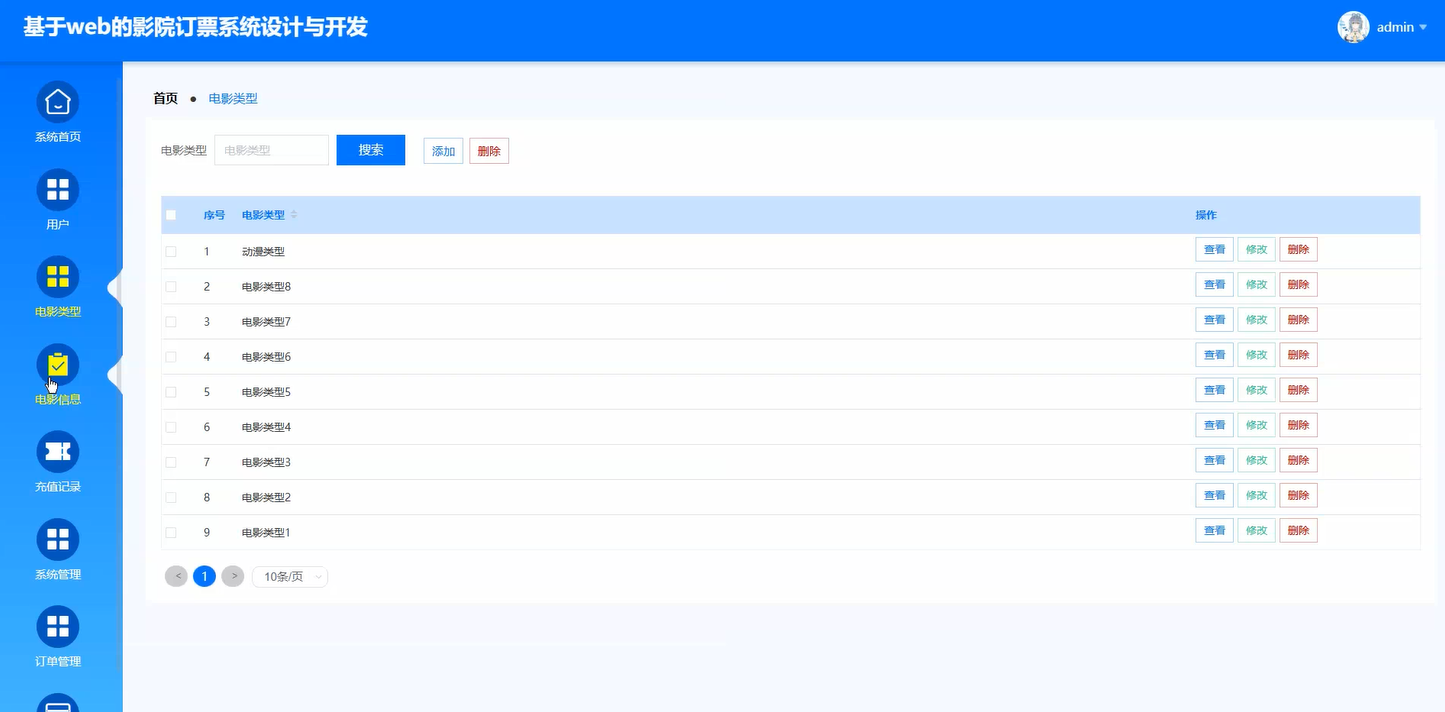Viewport: 1445px width, 712px height.
Task: Click 删除 for 电影类型4
Action: [x=1298, y=425]
